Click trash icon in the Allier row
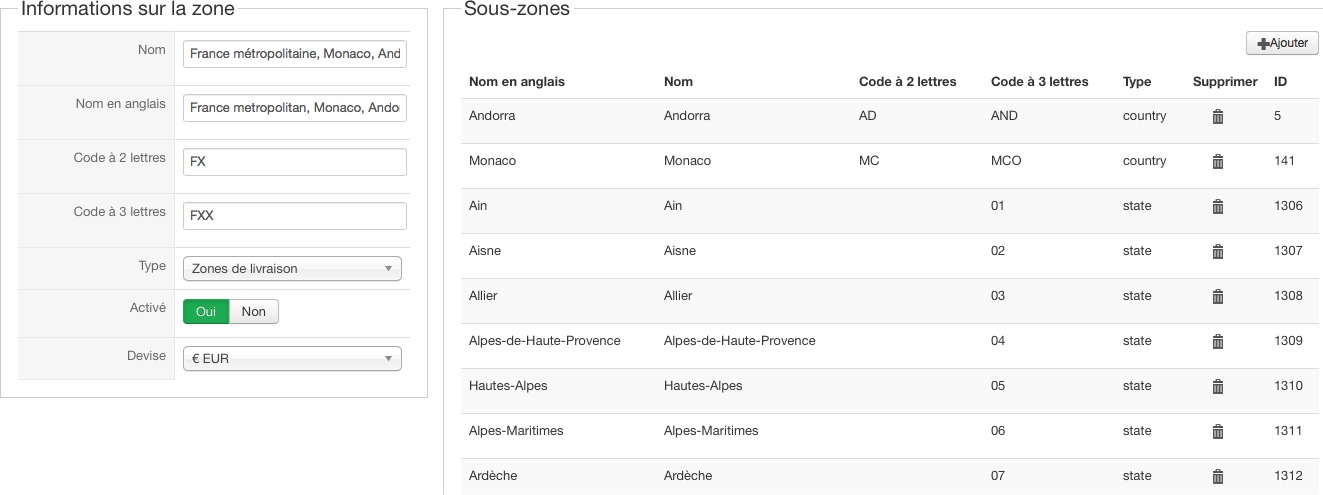 [1217, 296]
